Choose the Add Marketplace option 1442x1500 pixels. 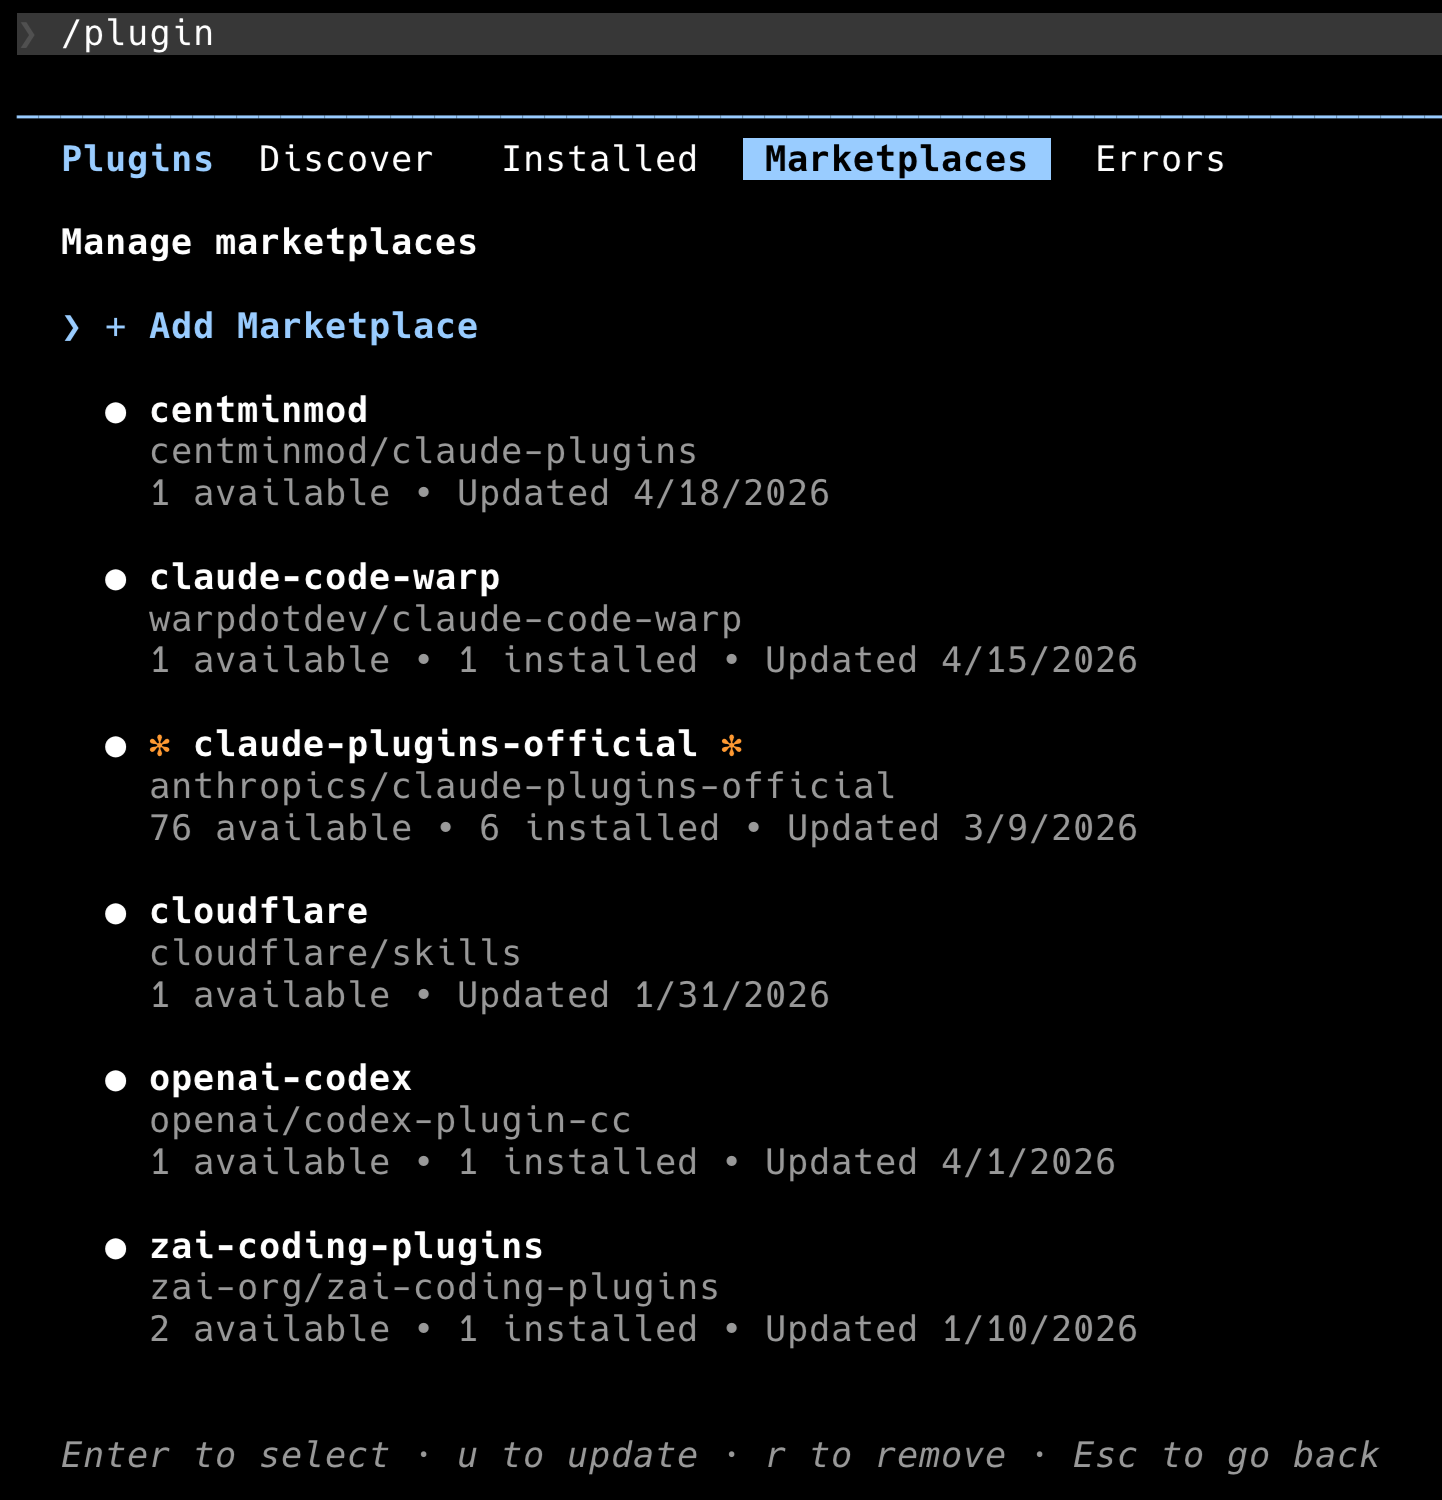(x=314, y=326)
